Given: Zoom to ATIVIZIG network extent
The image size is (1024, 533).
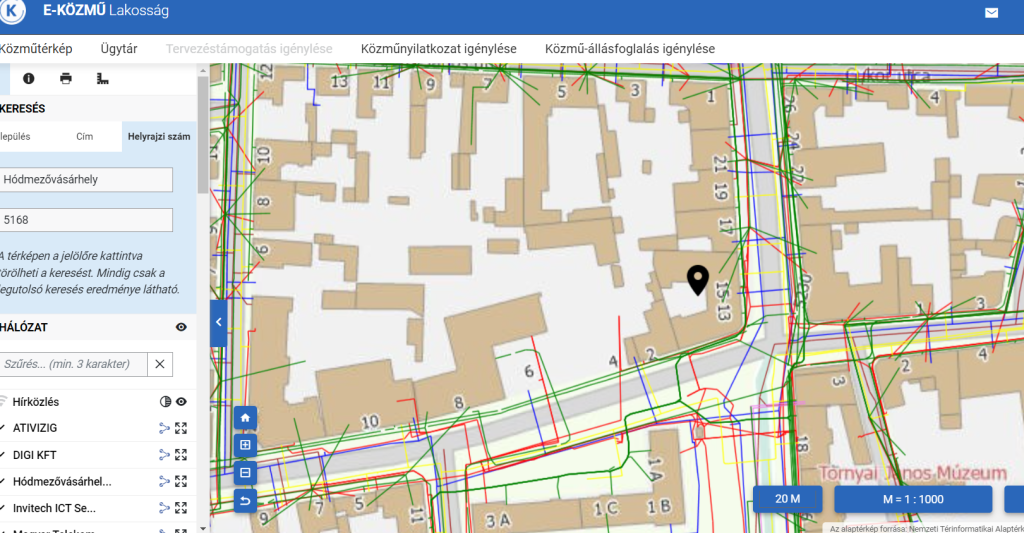Looking at the screenshot, I should tap(181, 428).
